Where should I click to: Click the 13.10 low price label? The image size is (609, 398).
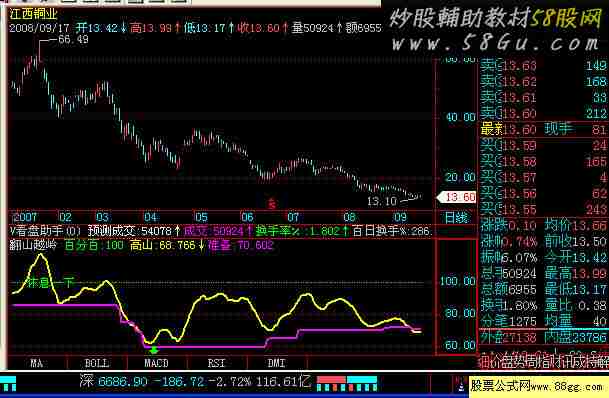382,201
